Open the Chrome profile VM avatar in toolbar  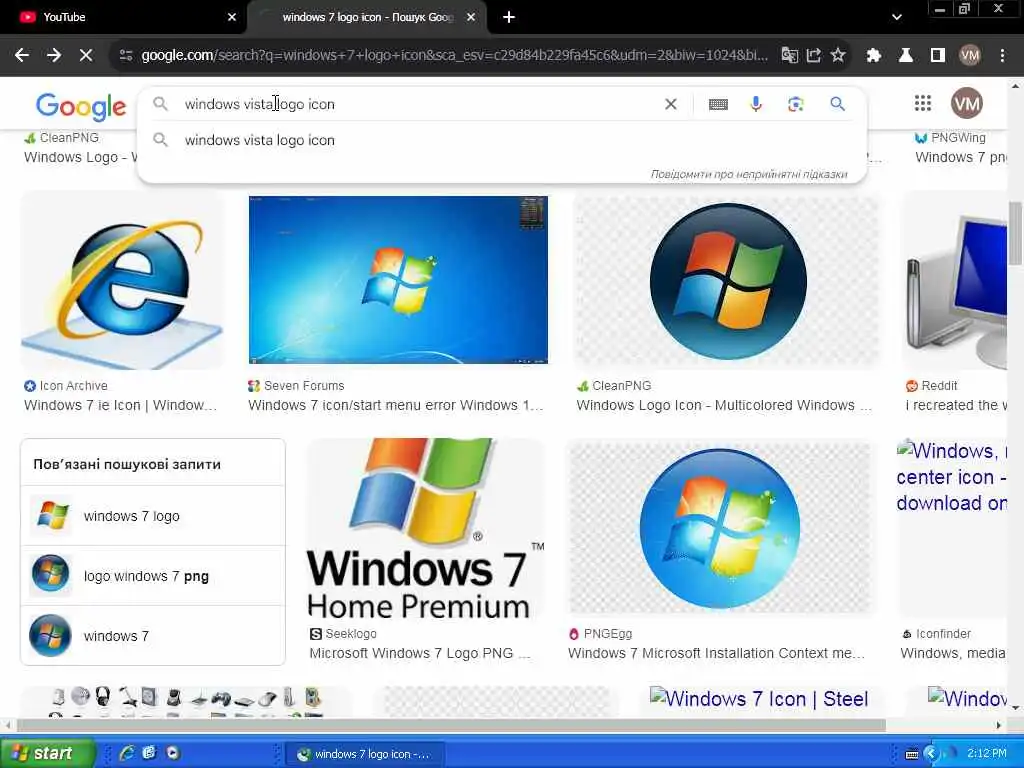tap(970, 56)
